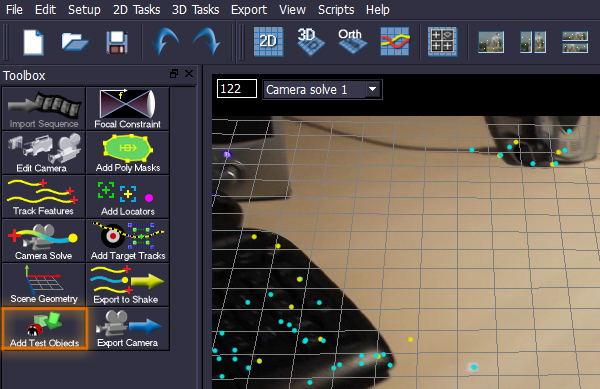Toggle the Orth orthographic view
The width and height of the screenshot is (600, 389).
pos(352,41)
